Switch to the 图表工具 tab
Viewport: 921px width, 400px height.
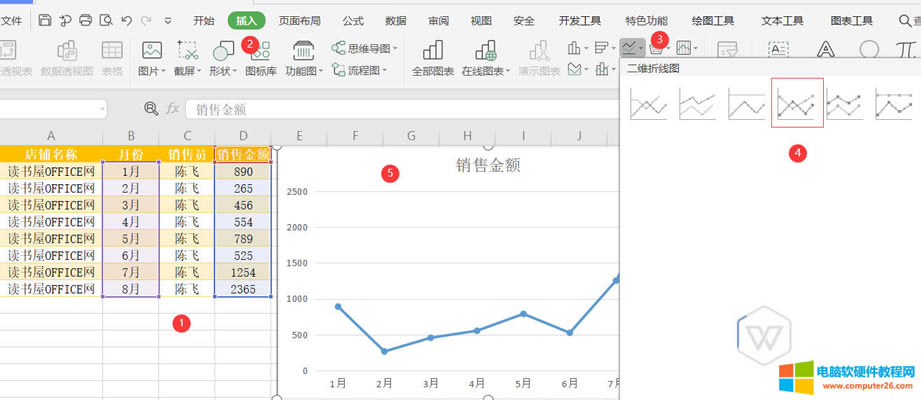click(851, 20)
